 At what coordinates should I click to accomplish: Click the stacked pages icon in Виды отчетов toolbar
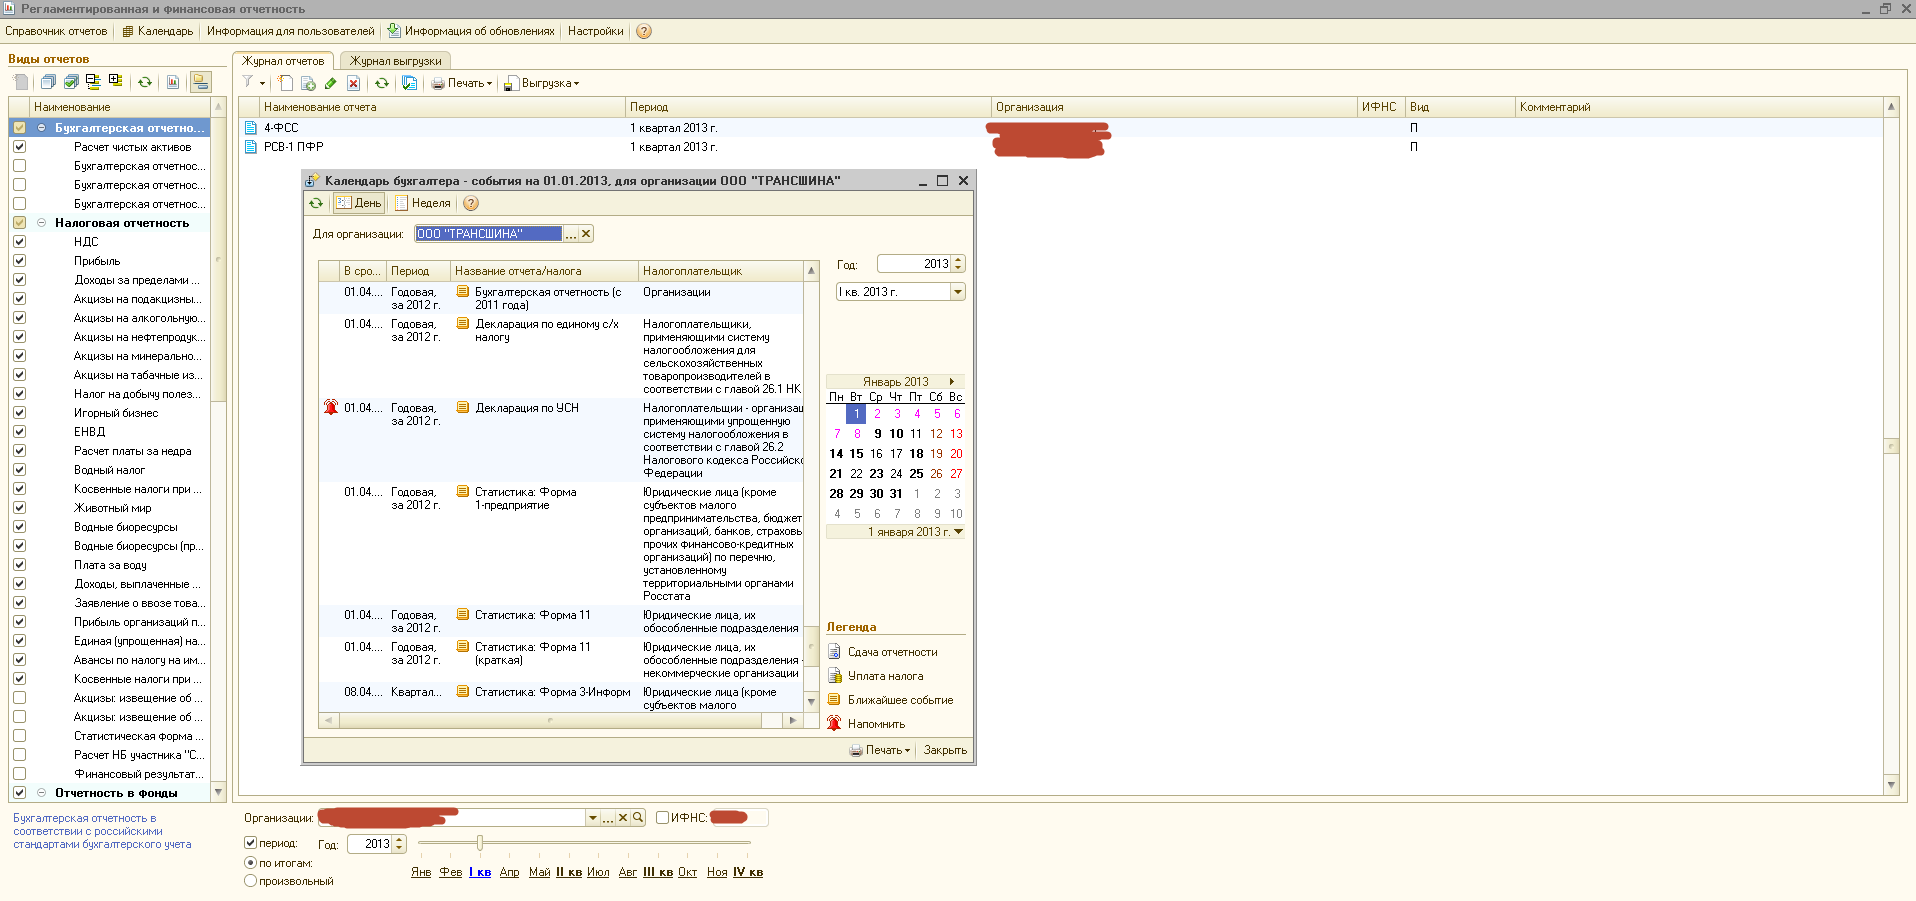(x=48, y=82)
